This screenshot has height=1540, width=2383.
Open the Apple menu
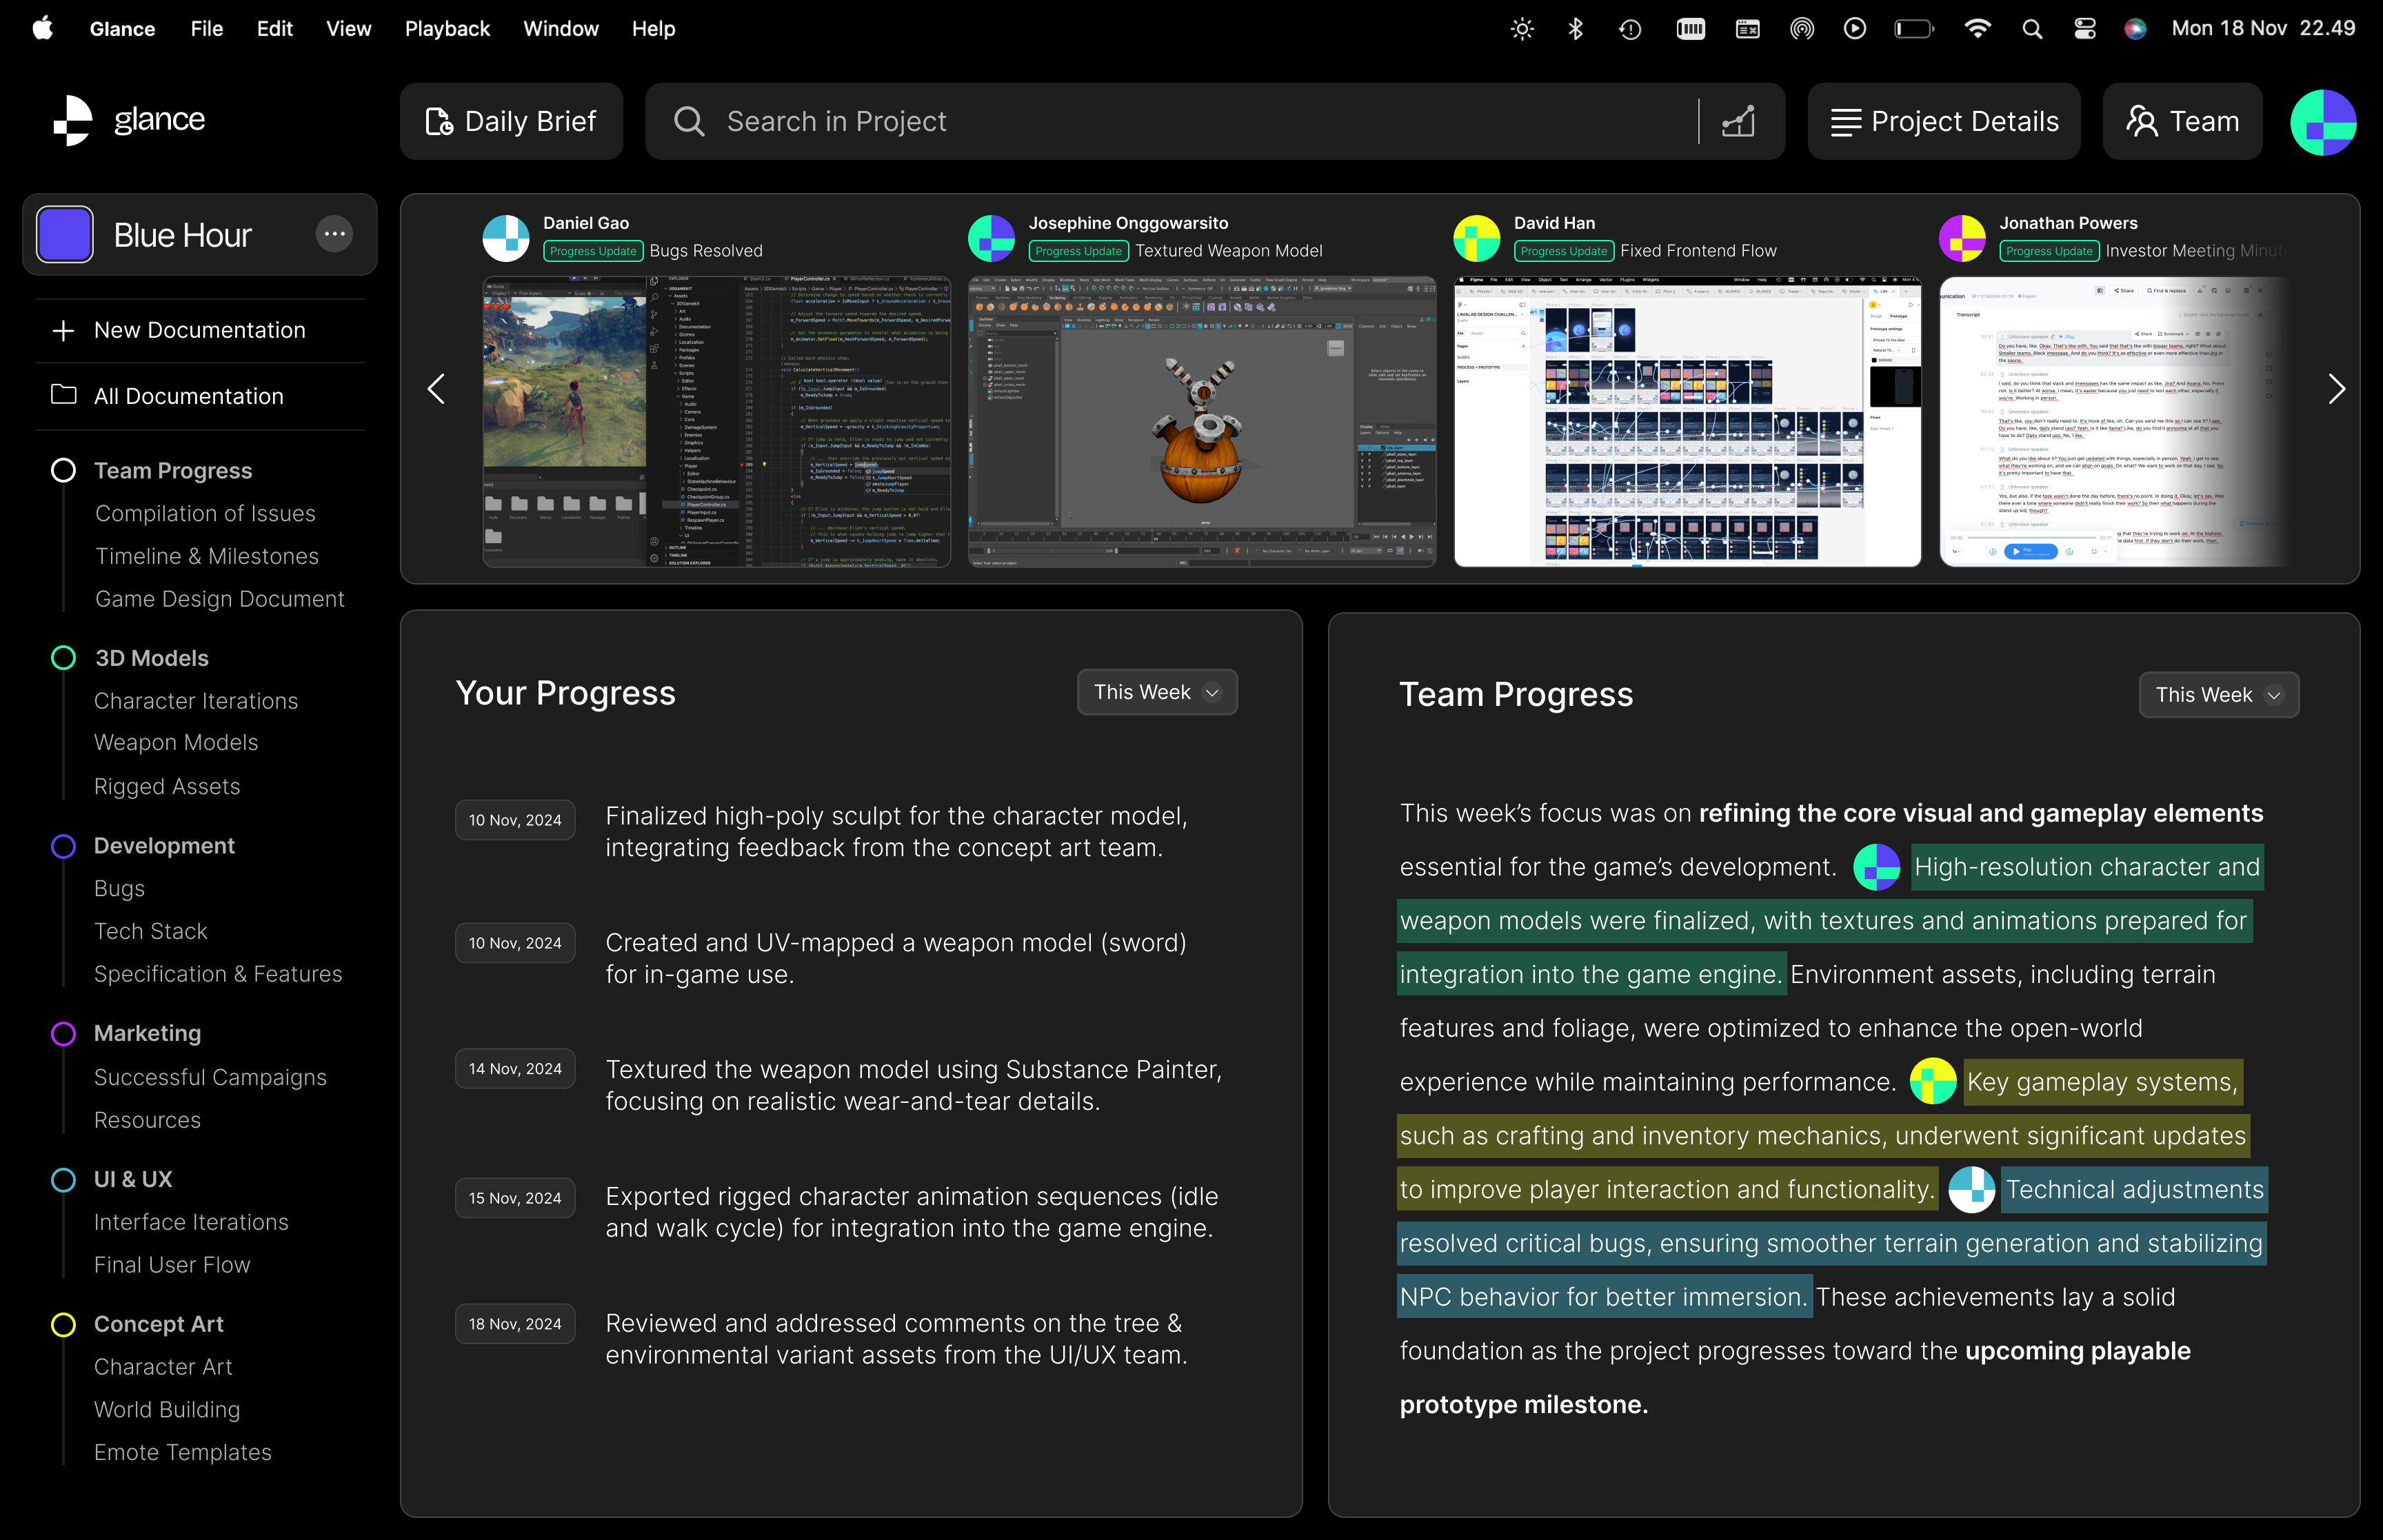(42, 28)
